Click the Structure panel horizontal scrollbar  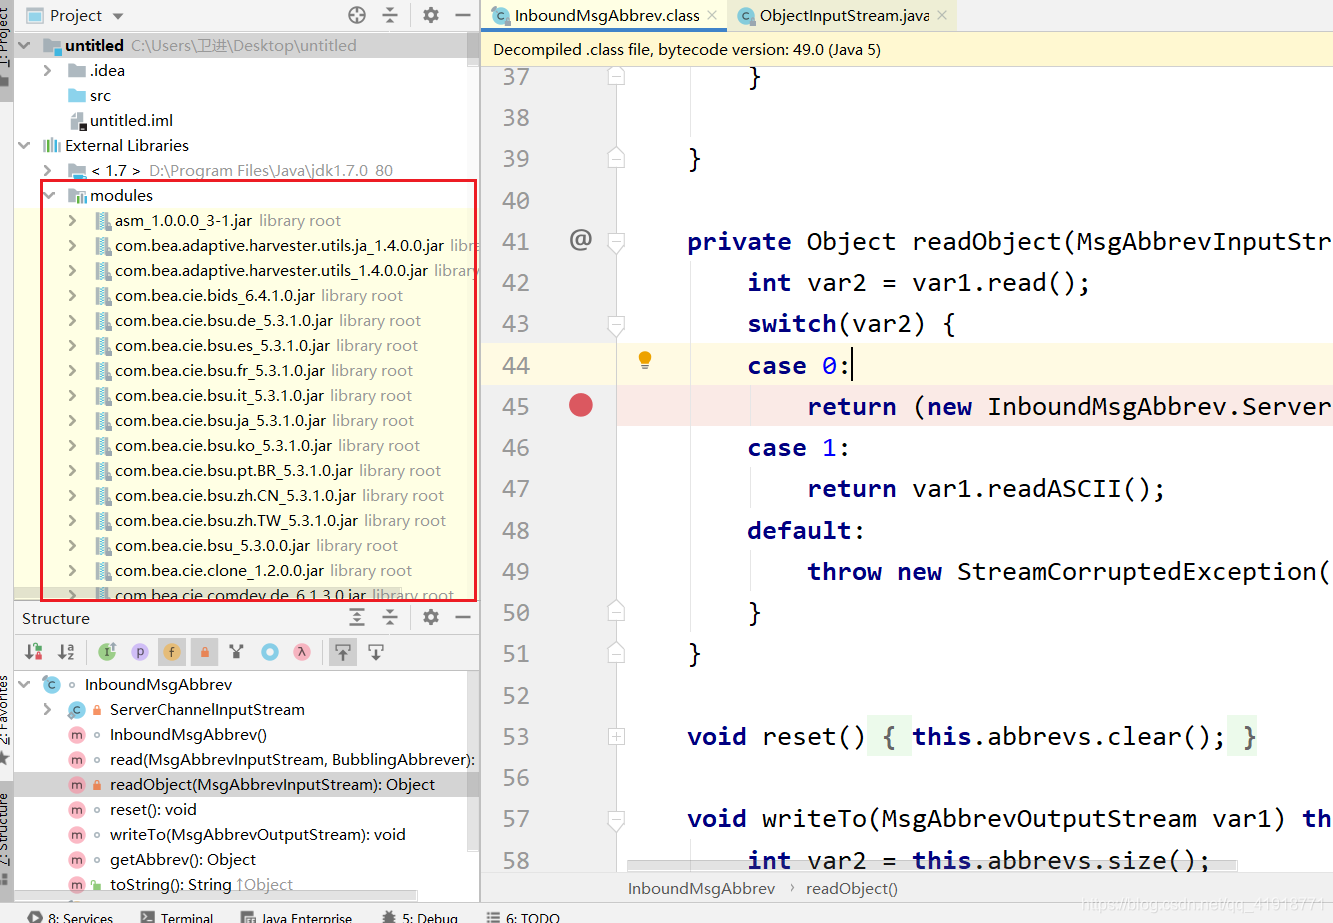click(x=216, y=895)
